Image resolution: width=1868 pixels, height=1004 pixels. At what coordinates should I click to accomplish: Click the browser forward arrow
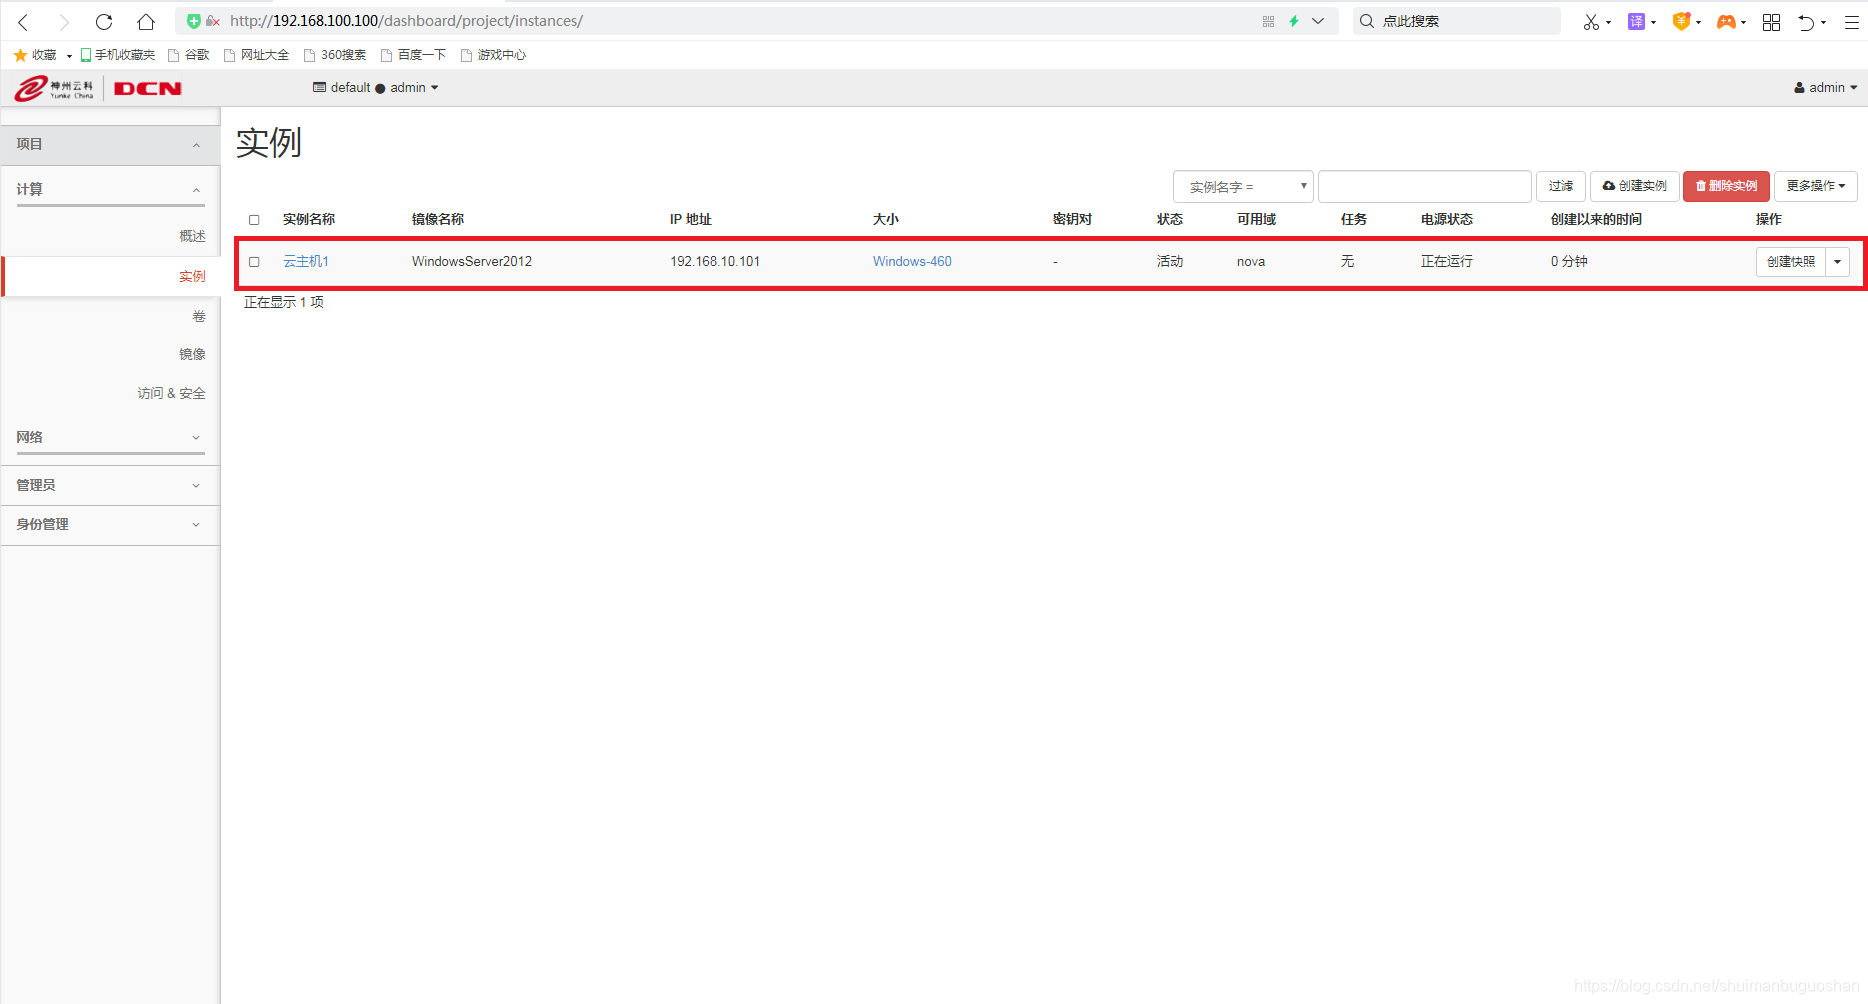[x=64, y=21]
